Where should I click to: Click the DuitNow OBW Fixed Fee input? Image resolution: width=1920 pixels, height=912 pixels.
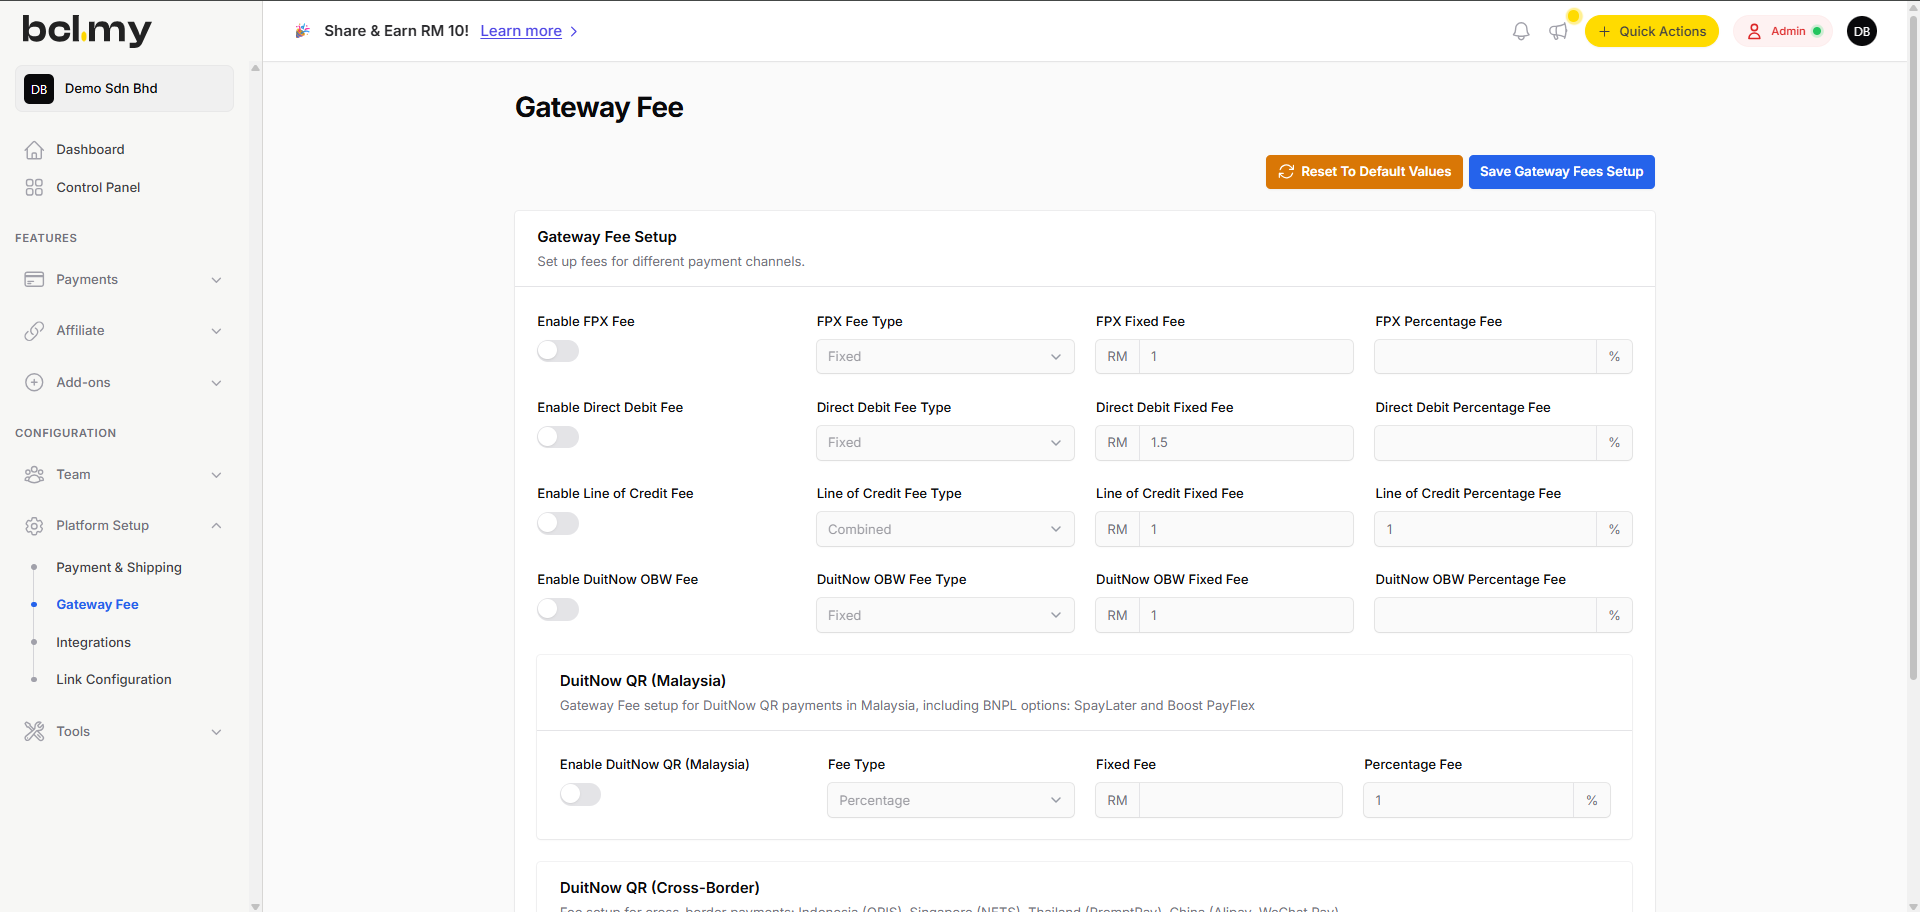(x=1246, y=615)
